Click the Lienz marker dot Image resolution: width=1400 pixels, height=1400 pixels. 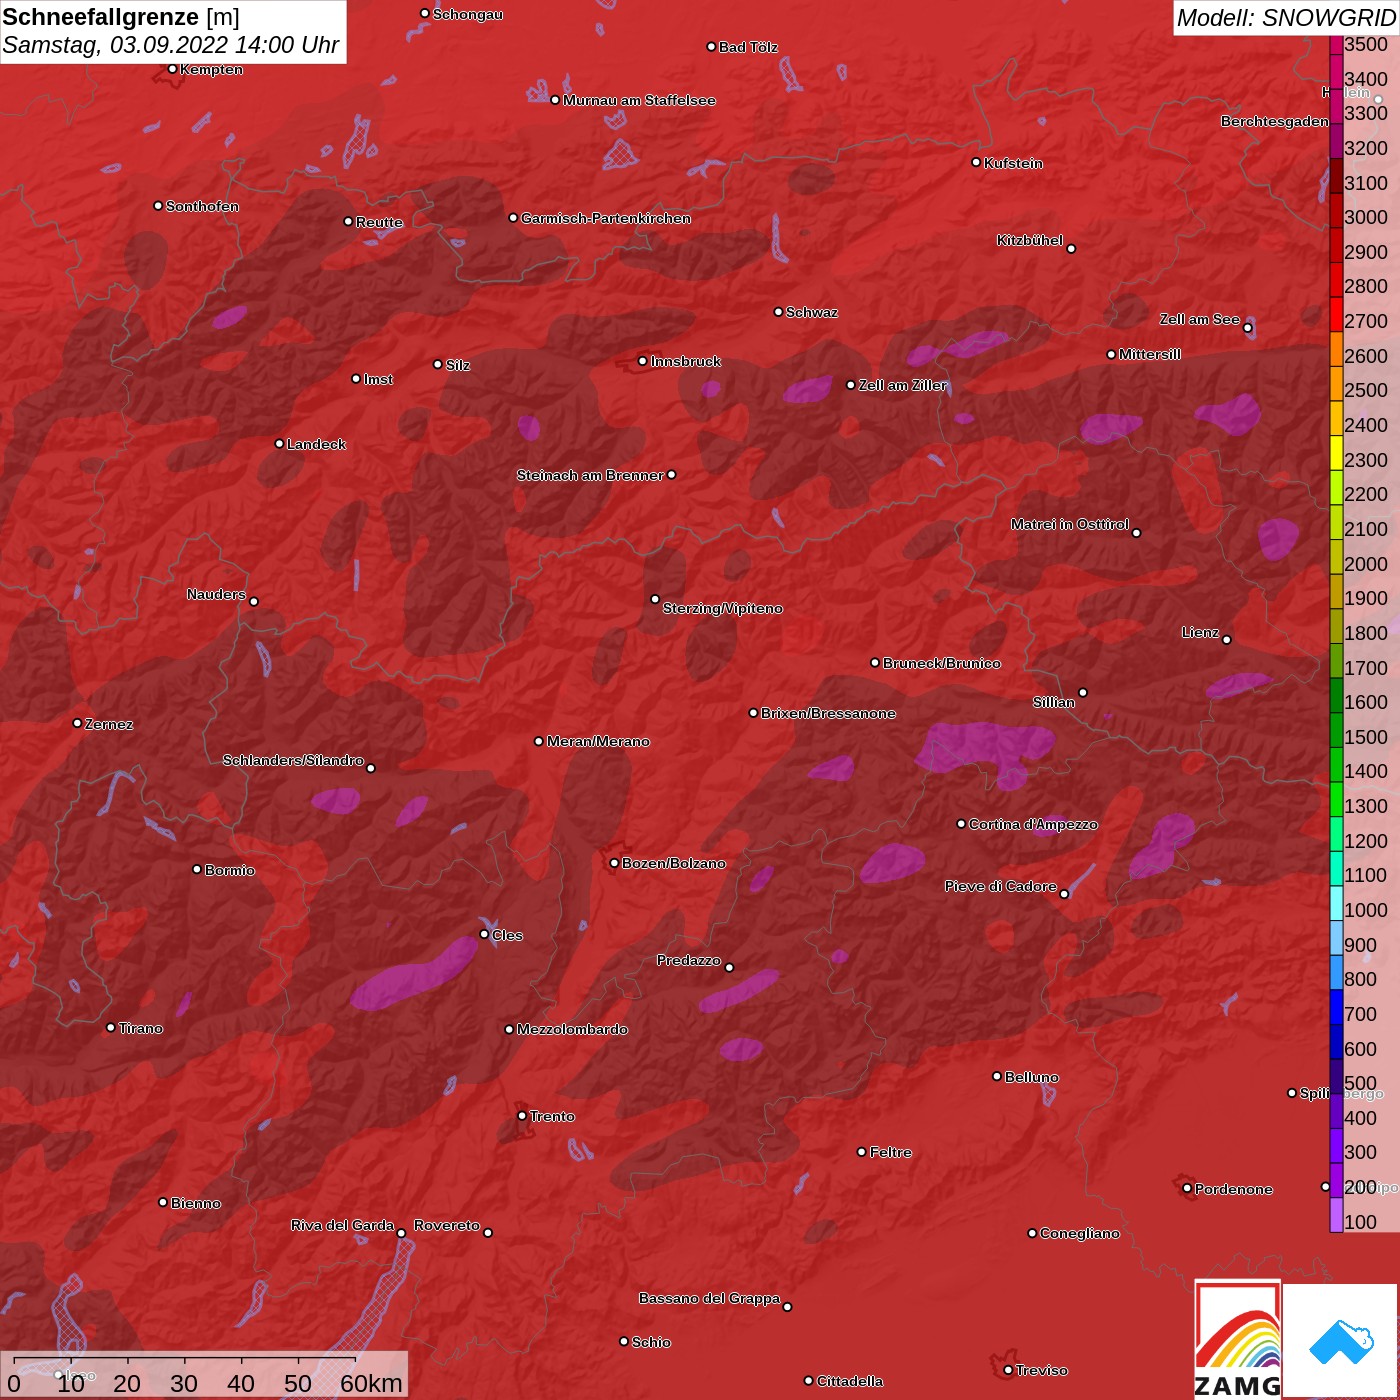tap(1227, 640)
